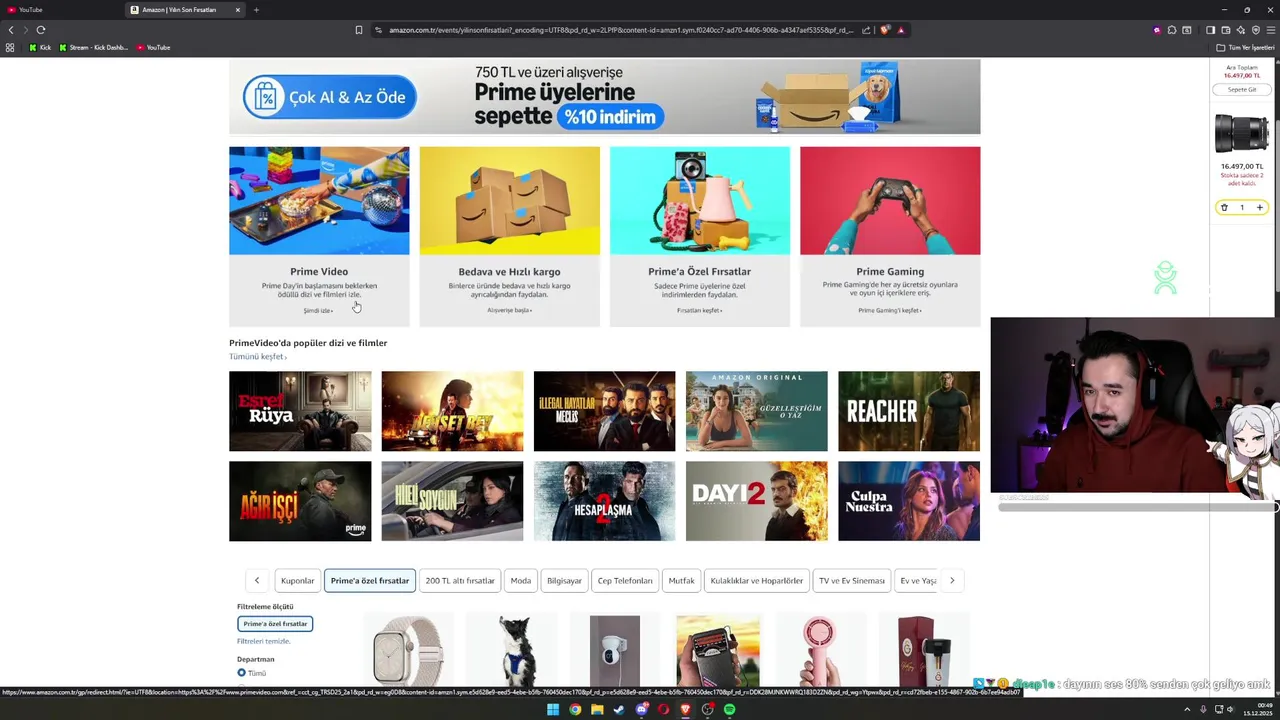Go back with the browser back arrow
This screenshot has height=720, width=1280.
(11, 30)
